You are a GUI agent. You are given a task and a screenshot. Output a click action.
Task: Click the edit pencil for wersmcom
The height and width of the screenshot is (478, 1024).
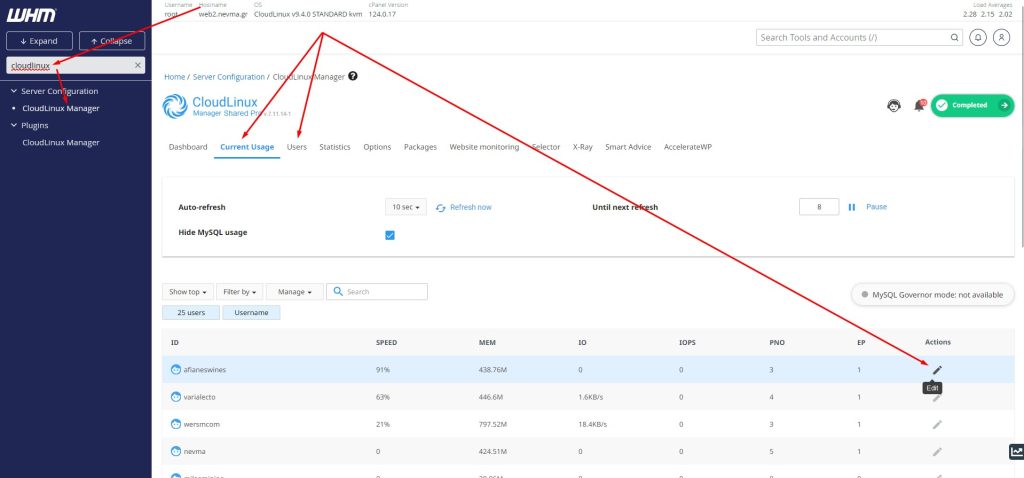(937, 424)
